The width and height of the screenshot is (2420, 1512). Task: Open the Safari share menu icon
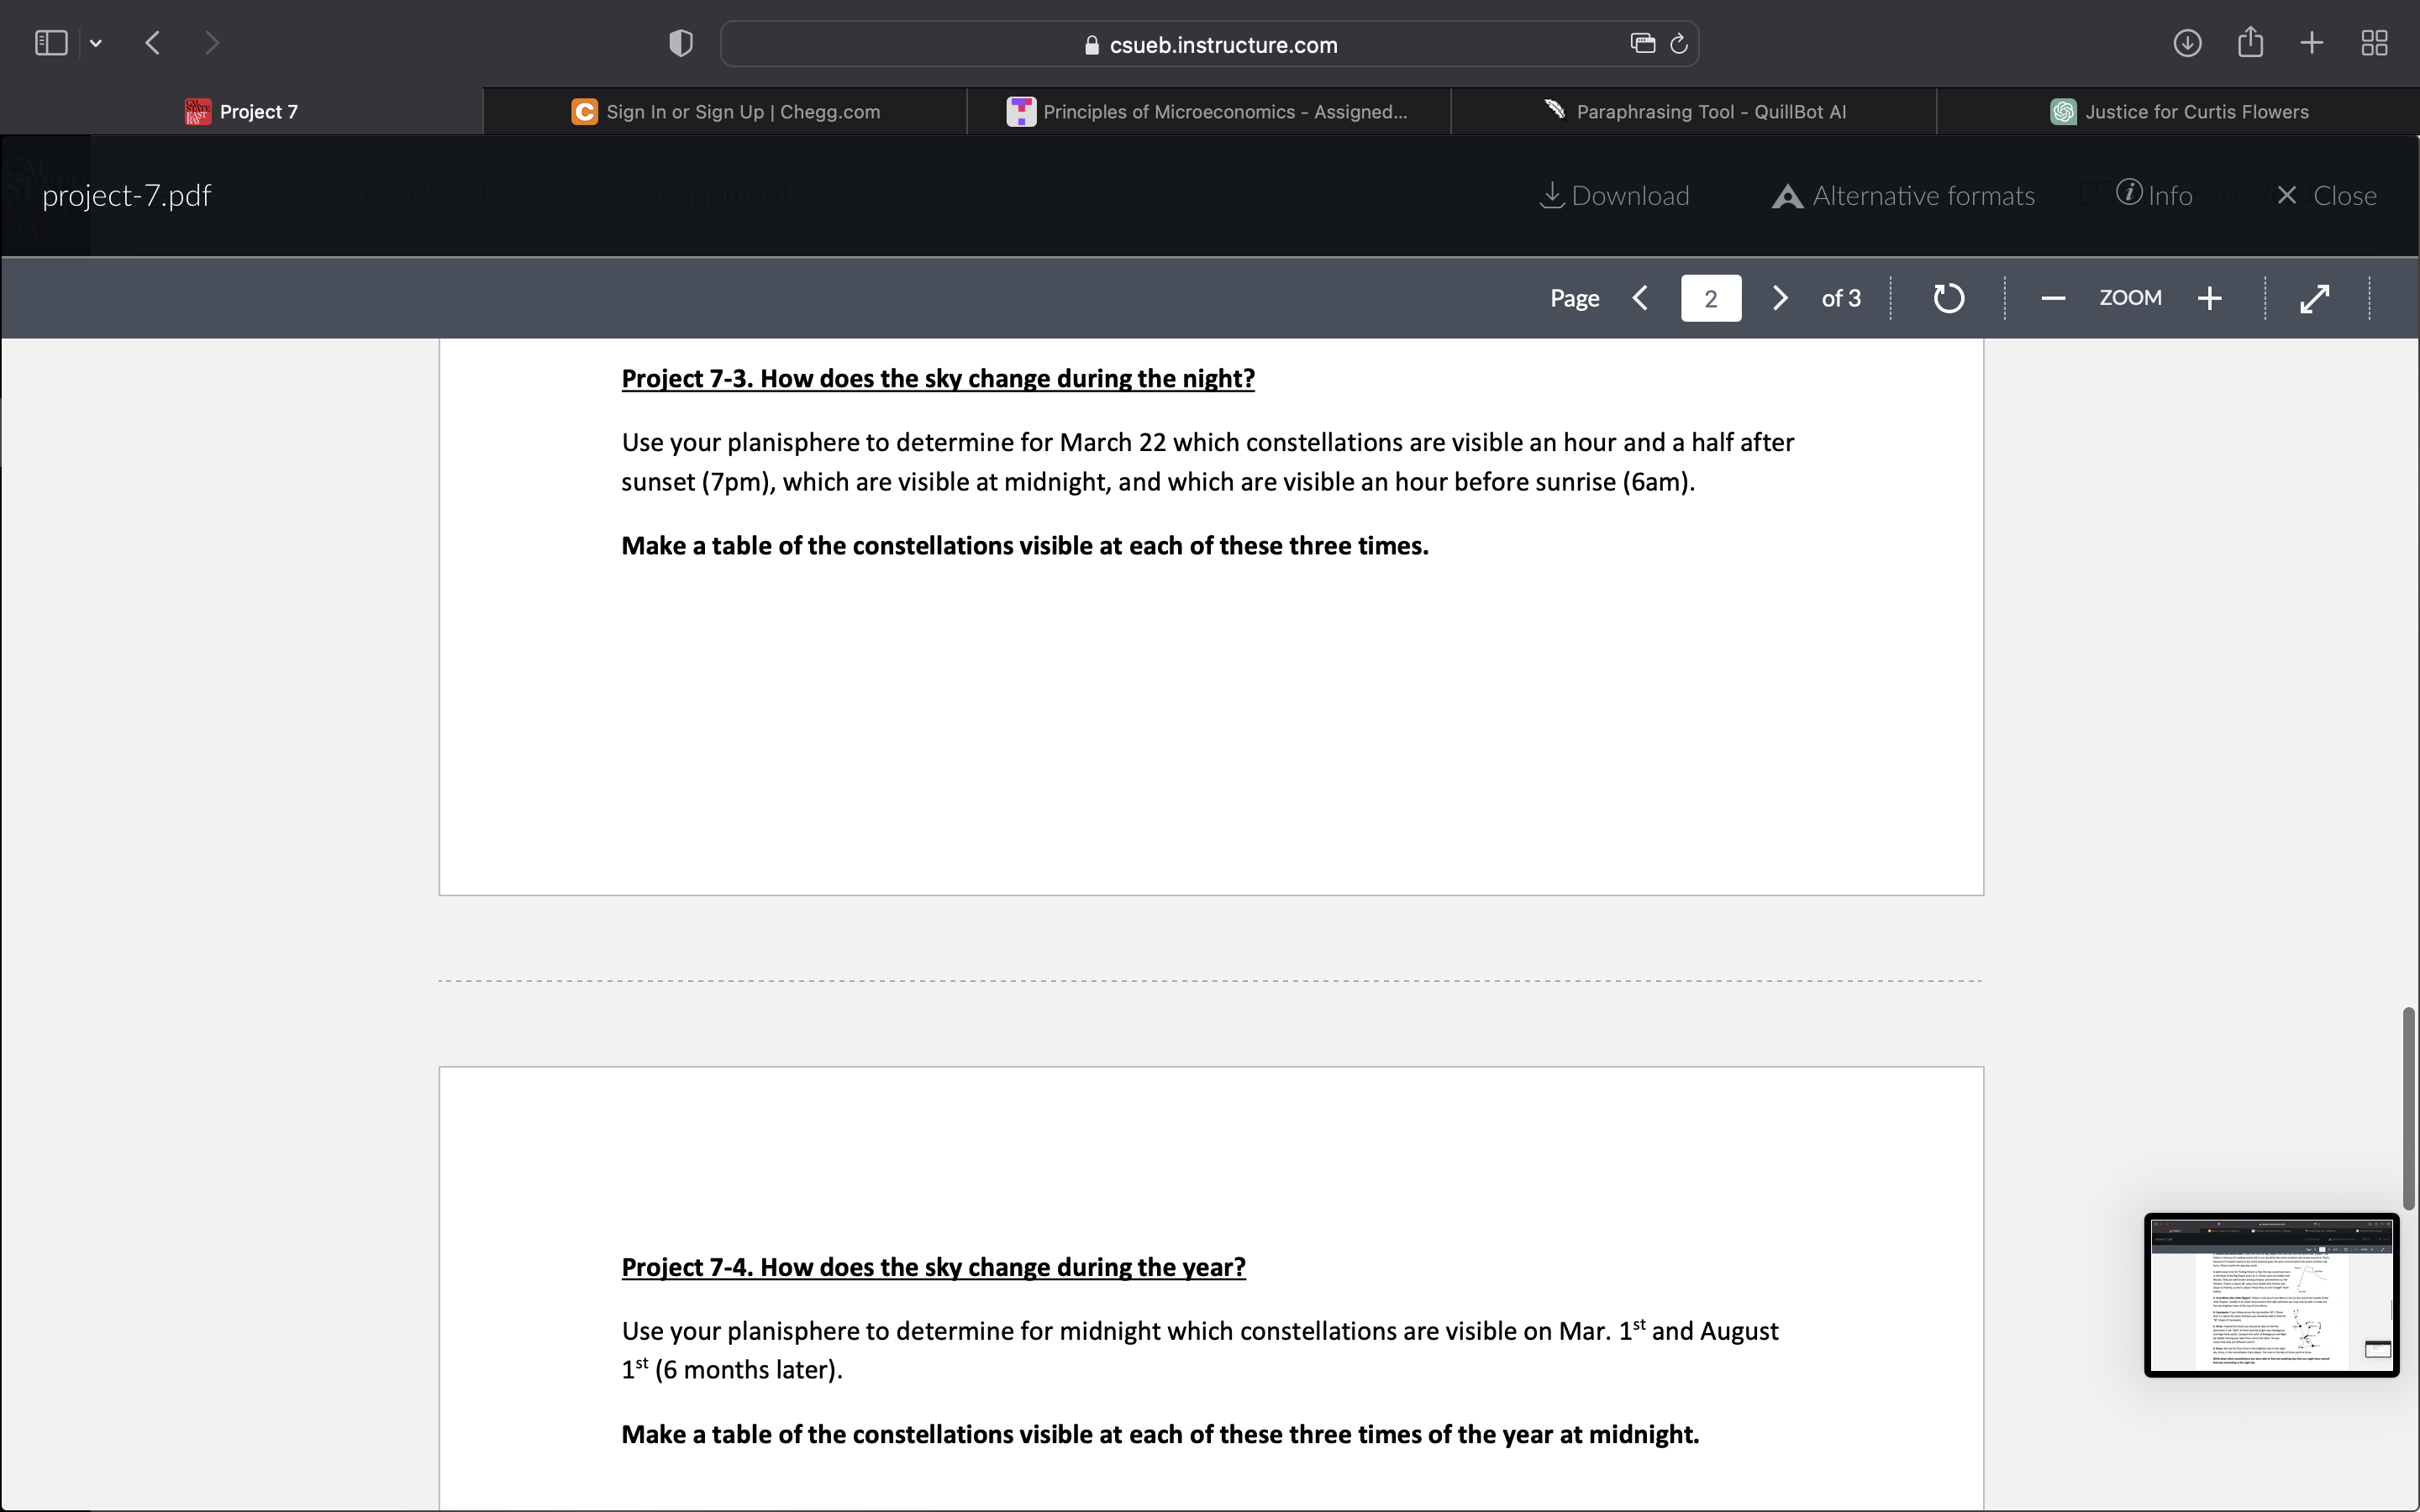tap(2250, 43)
